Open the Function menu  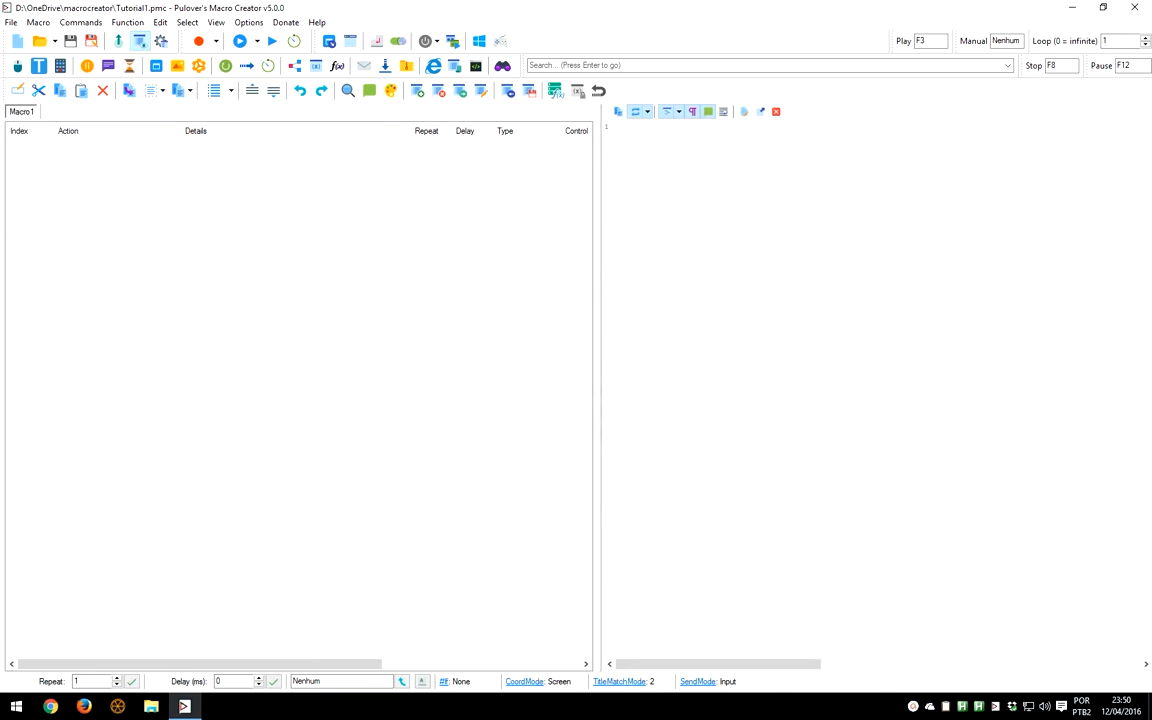point(128,23)
